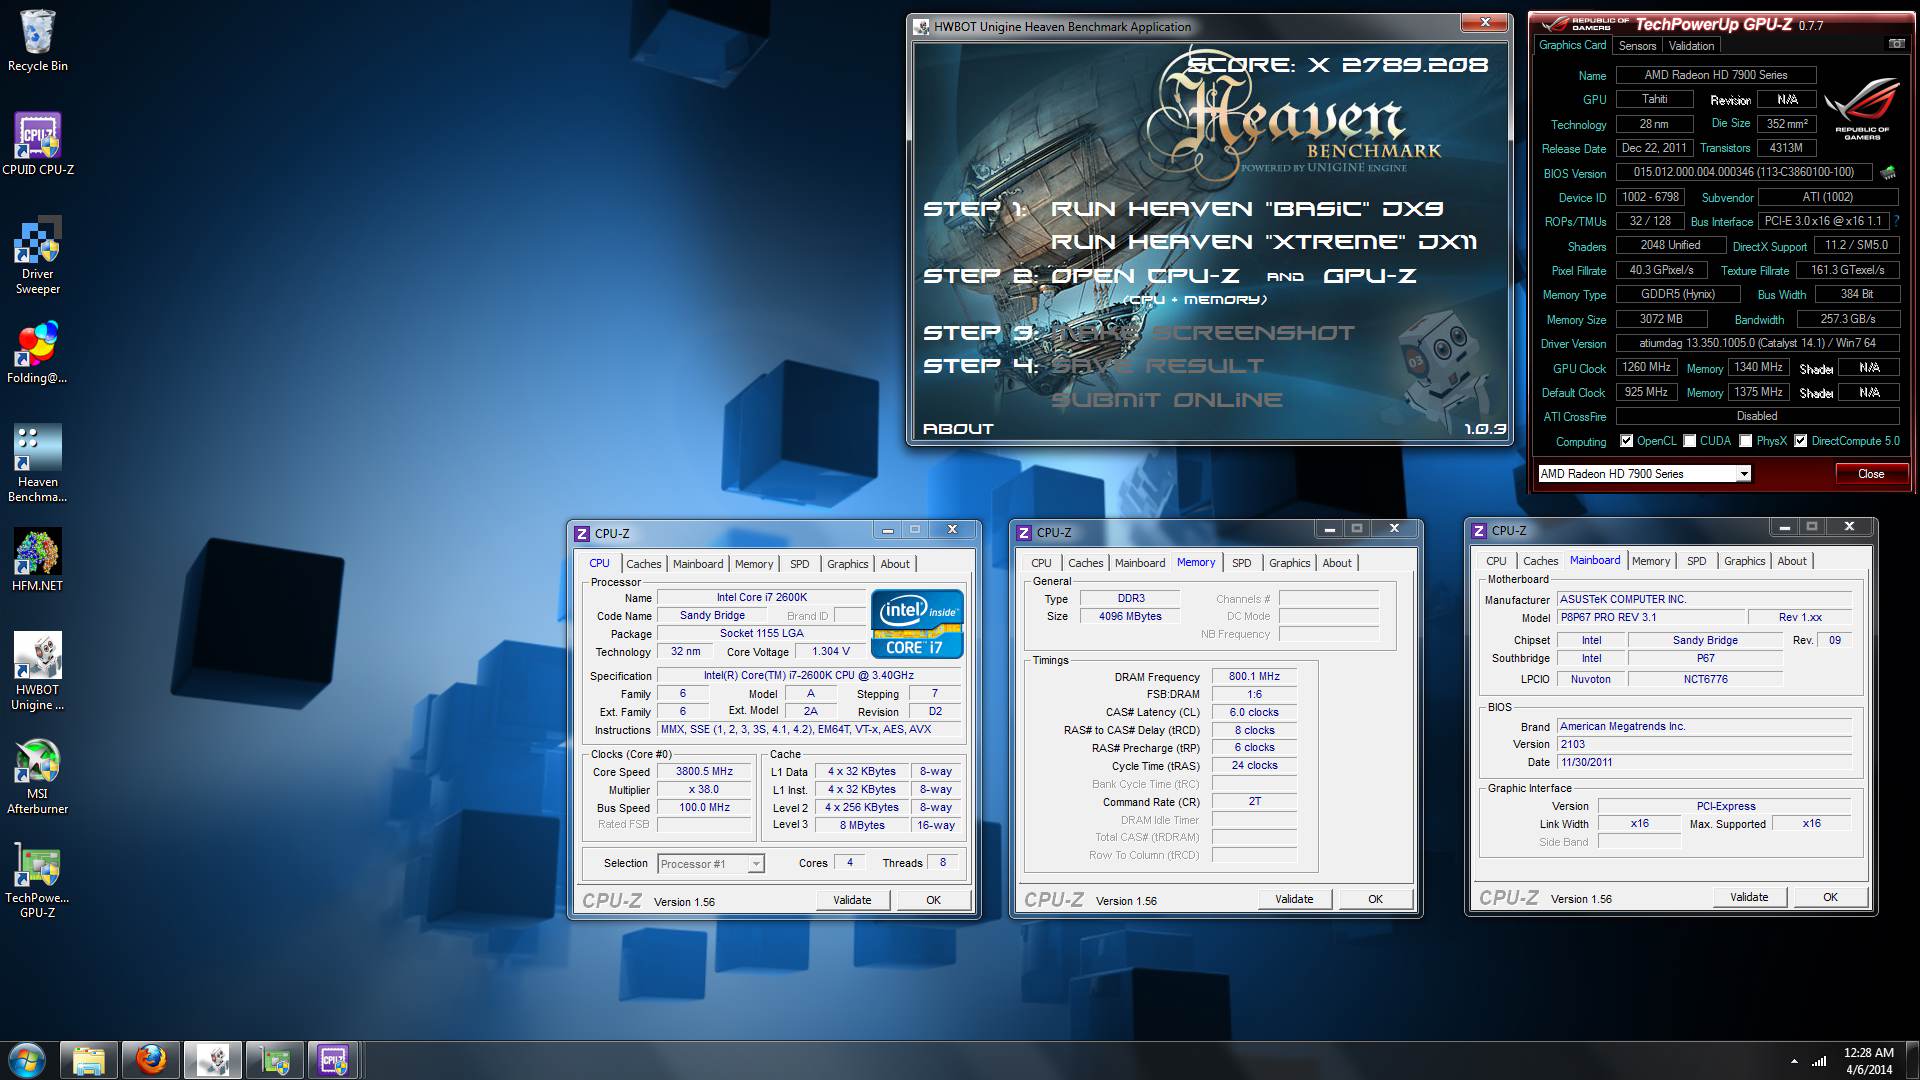Click OK in the CPU-Z Mainboard window
1920x1080 pixels.
click(1830, 897)
